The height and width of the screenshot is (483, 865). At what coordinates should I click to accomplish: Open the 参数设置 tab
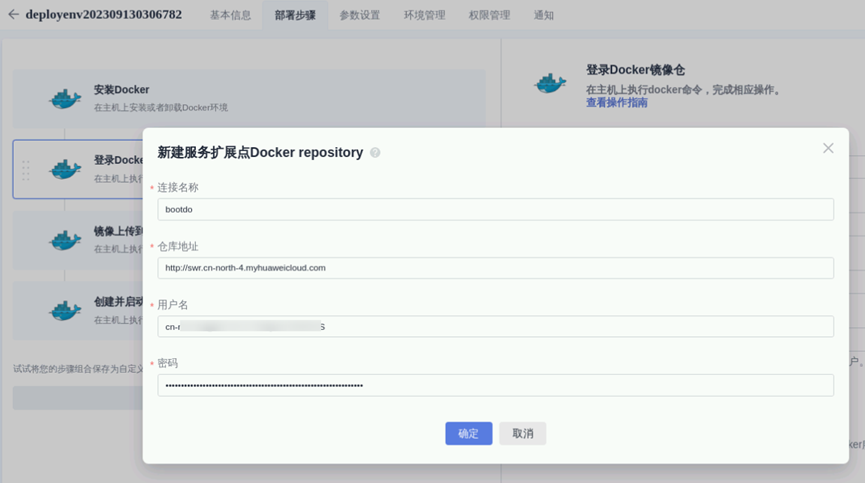point(360,15)
